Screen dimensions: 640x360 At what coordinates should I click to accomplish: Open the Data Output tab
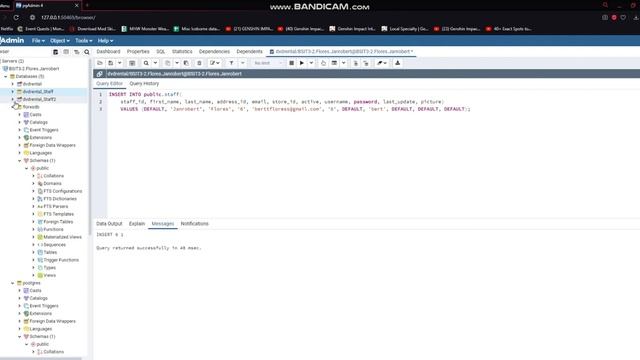coord(109,224)
